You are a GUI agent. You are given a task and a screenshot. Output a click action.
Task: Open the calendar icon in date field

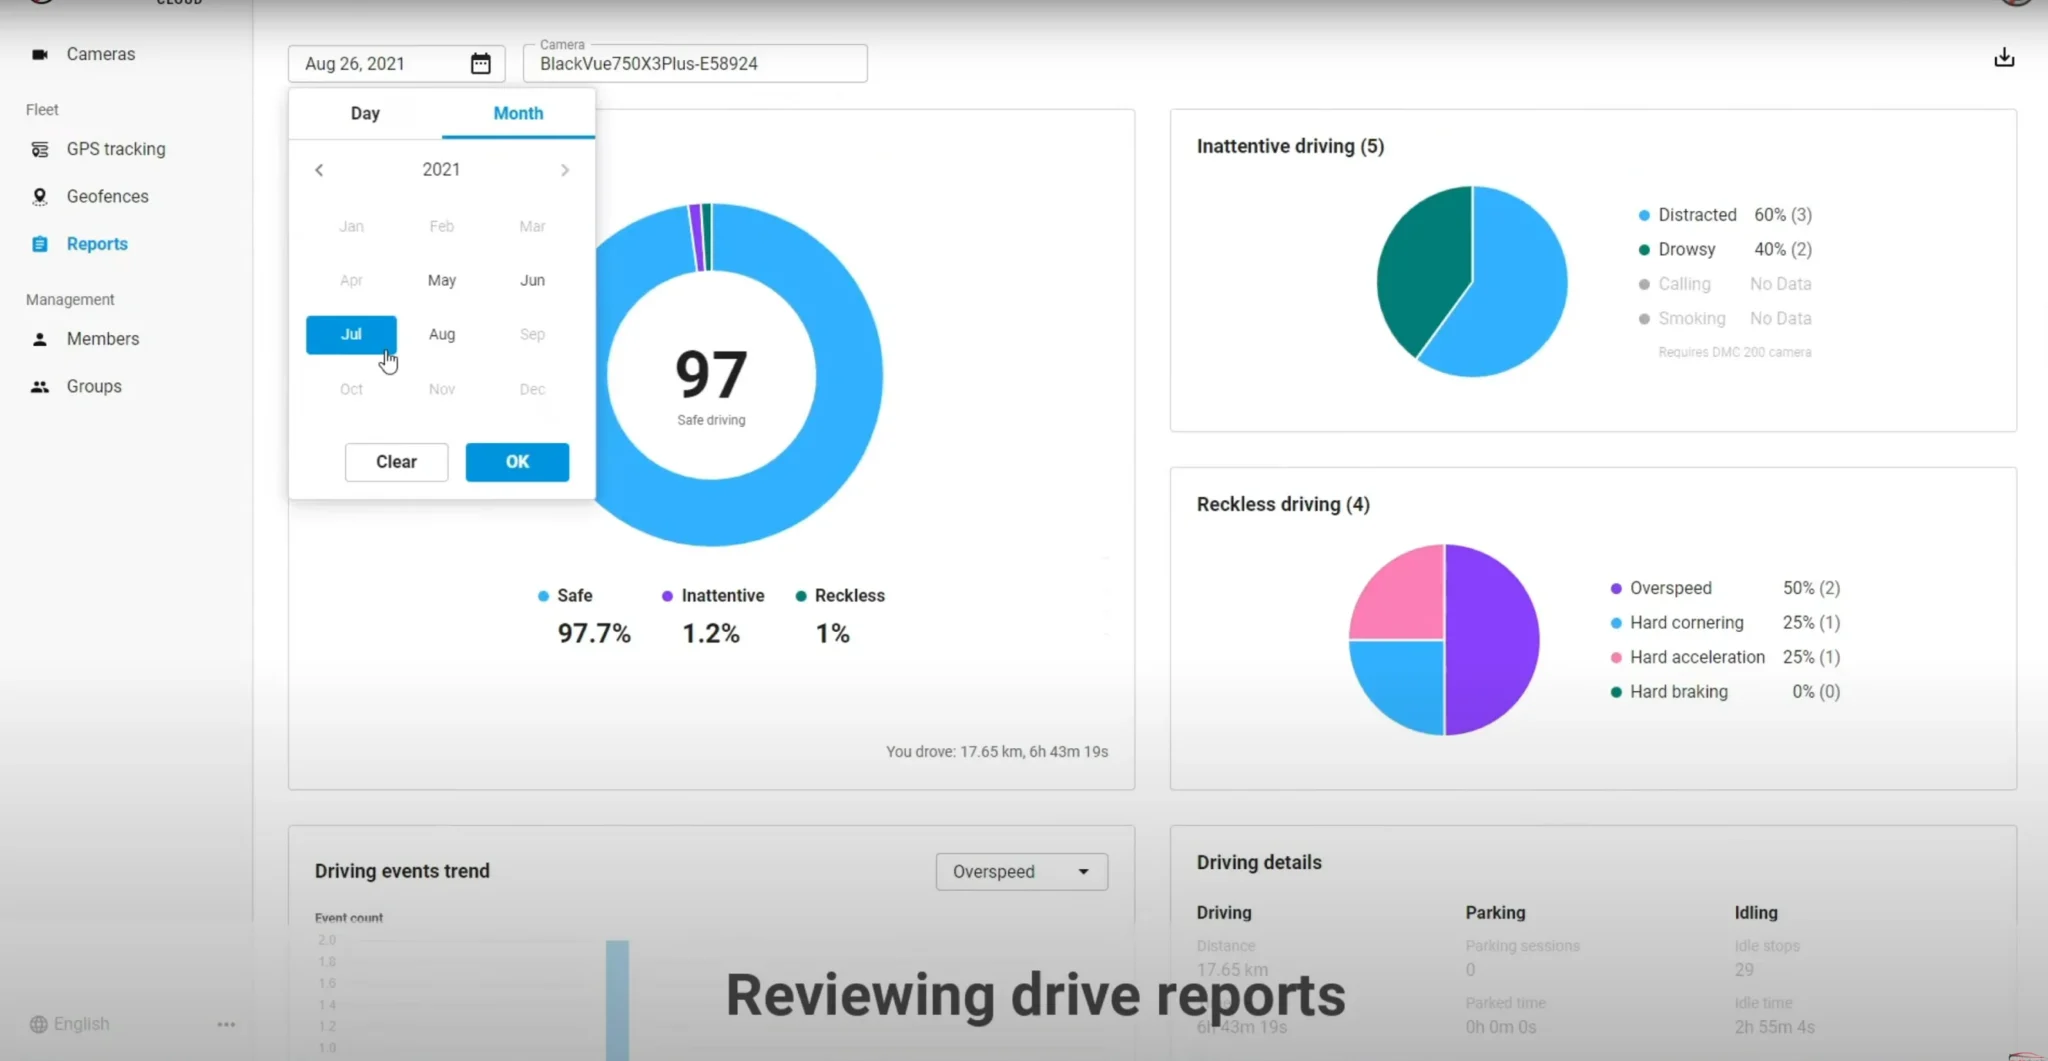(x=481, y=64)
